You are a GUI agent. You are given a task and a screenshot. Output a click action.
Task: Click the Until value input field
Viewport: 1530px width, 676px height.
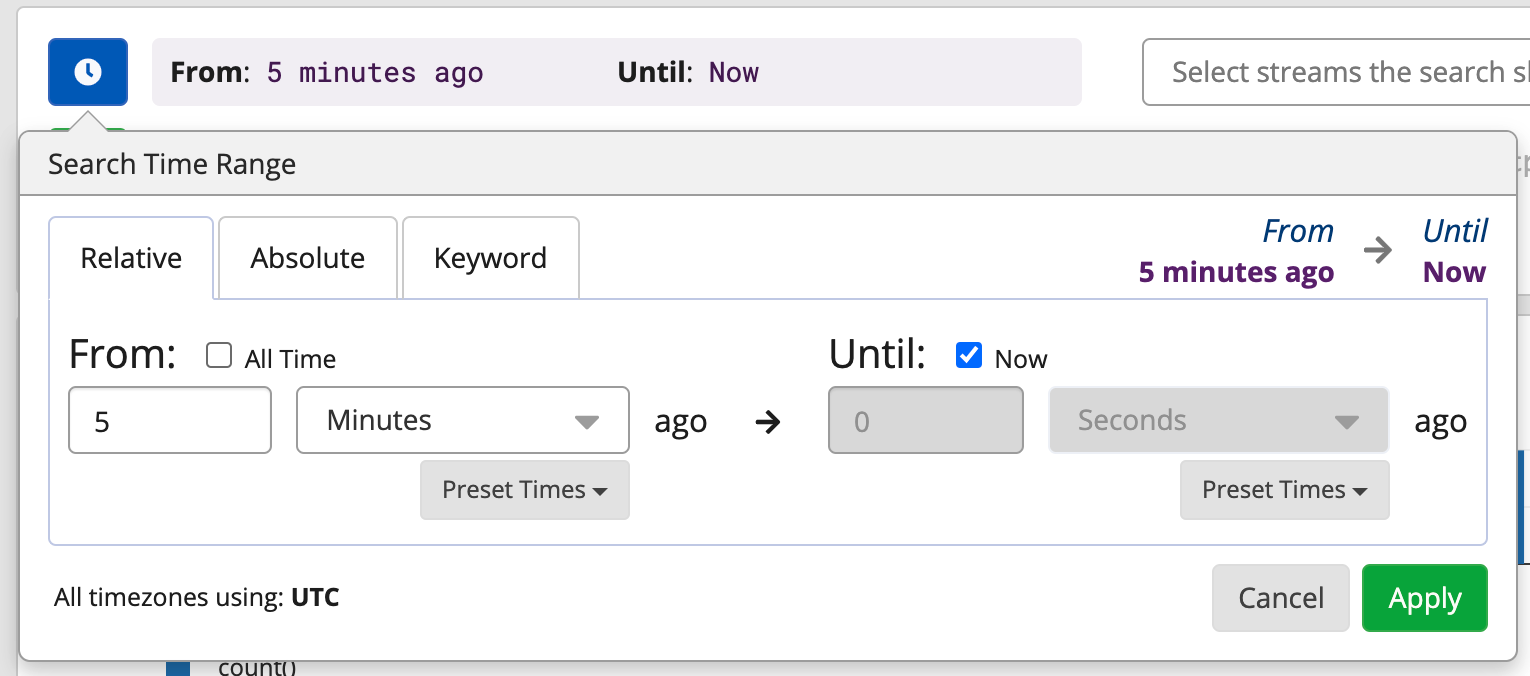point(925,420)
